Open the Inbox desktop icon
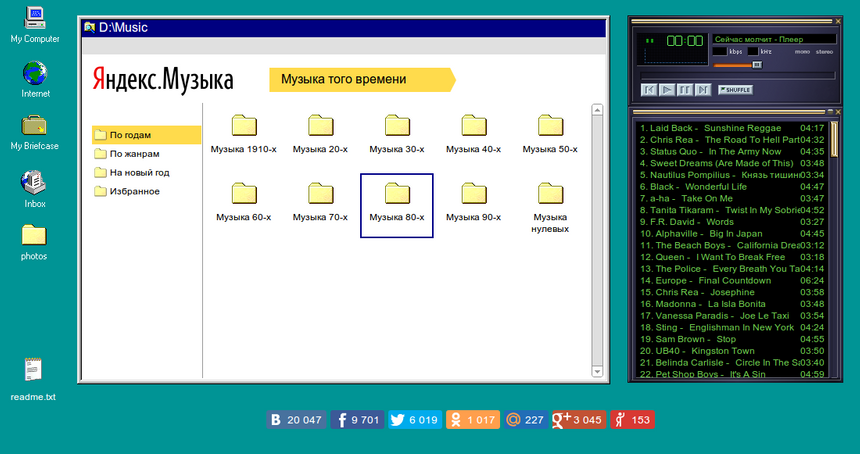Viewport: 860px width, 454px height. coord(34,189)
